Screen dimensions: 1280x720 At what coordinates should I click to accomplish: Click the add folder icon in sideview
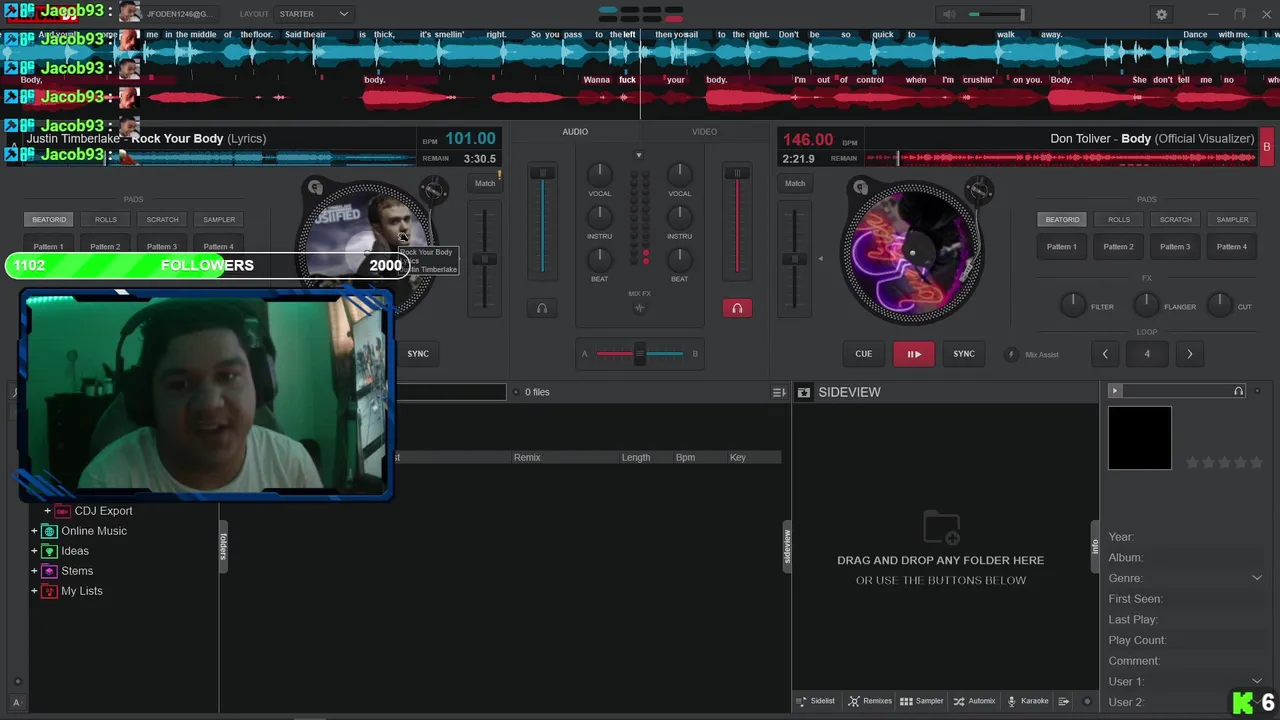pyautogui.click(x=941, y=527)
